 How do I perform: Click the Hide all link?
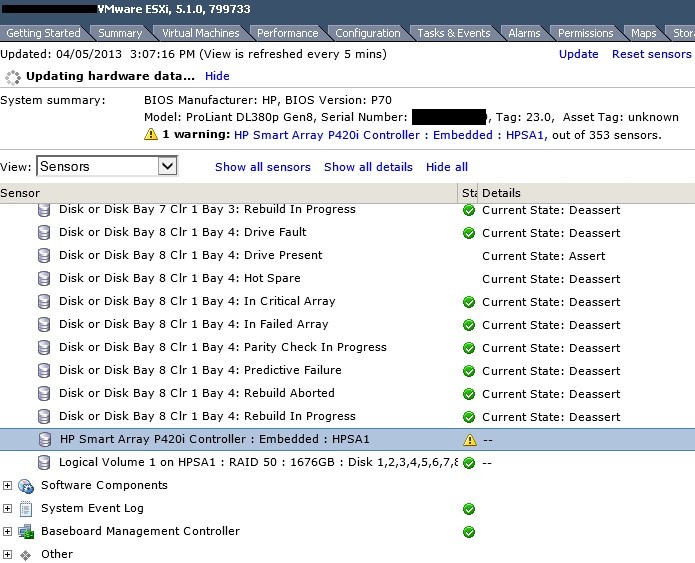[447, 167]
